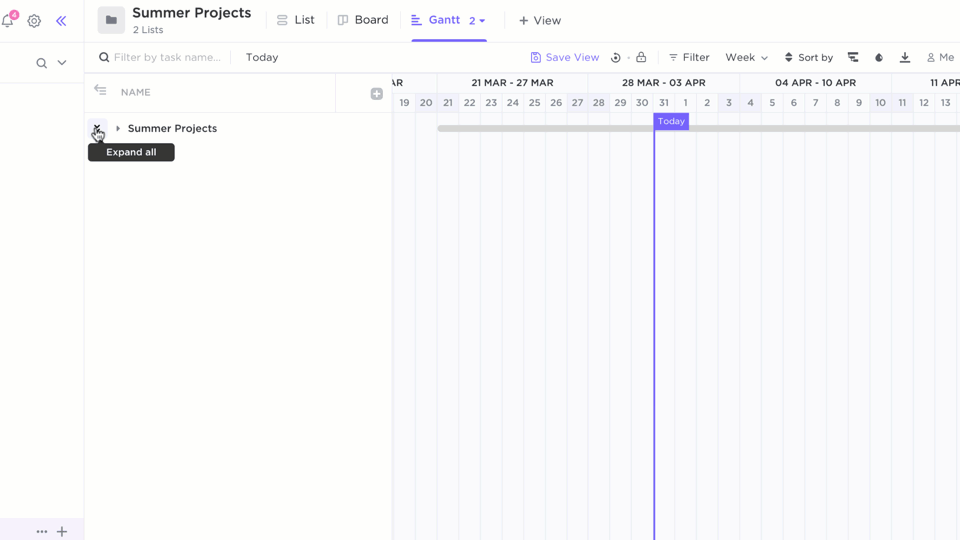
Task: Click the autosave view icon
Action: (616, 58)
